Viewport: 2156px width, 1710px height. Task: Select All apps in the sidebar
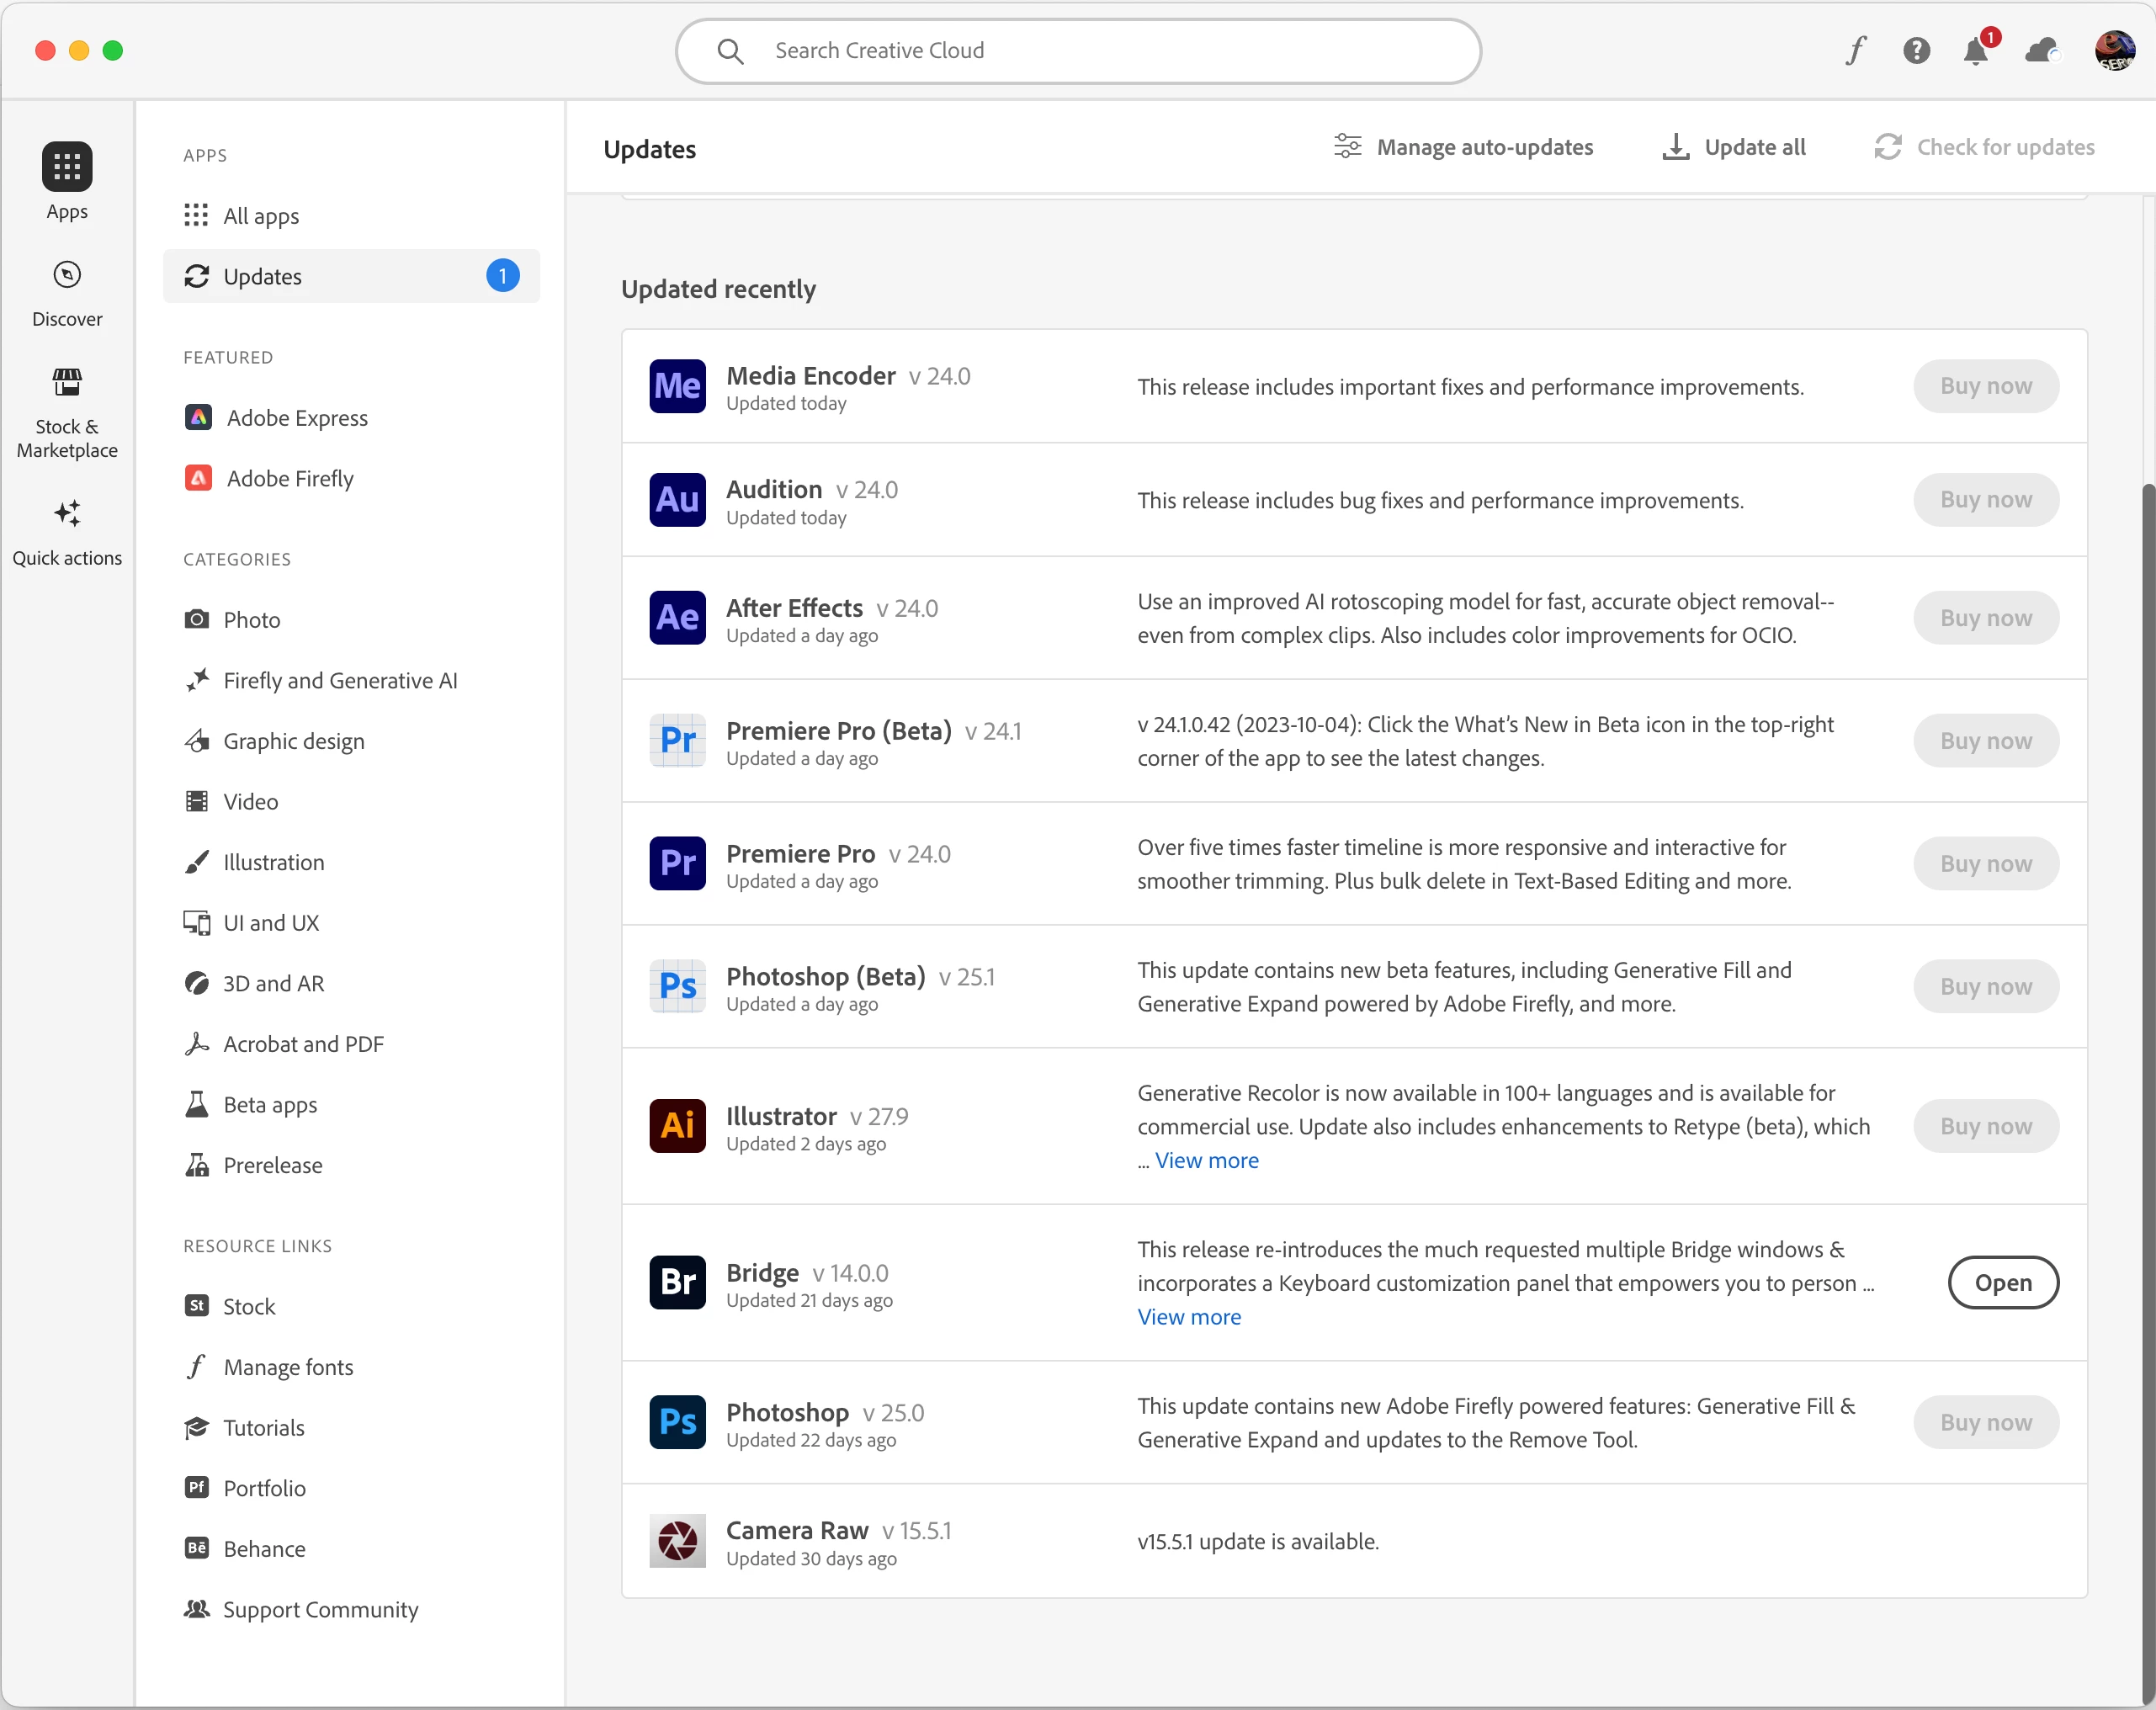pyautogui.click(x=260, y=216)
